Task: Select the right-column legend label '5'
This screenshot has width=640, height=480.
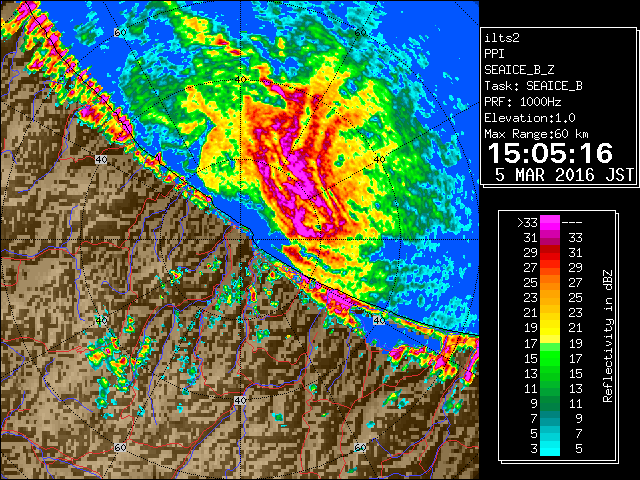Action: click(578, 449)
